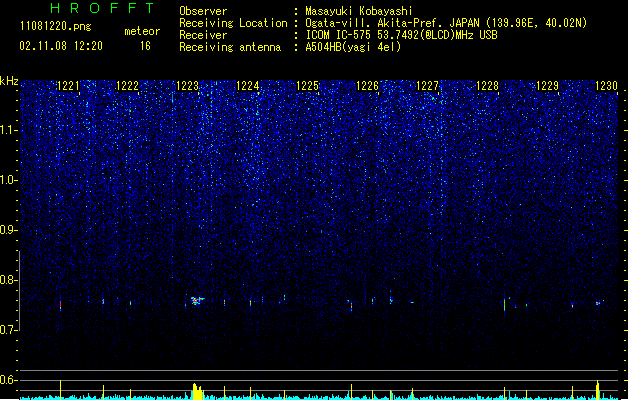The image size is (629, 400).
Task: Select the filename 11081220.png
Action: [x=56, y=26]
